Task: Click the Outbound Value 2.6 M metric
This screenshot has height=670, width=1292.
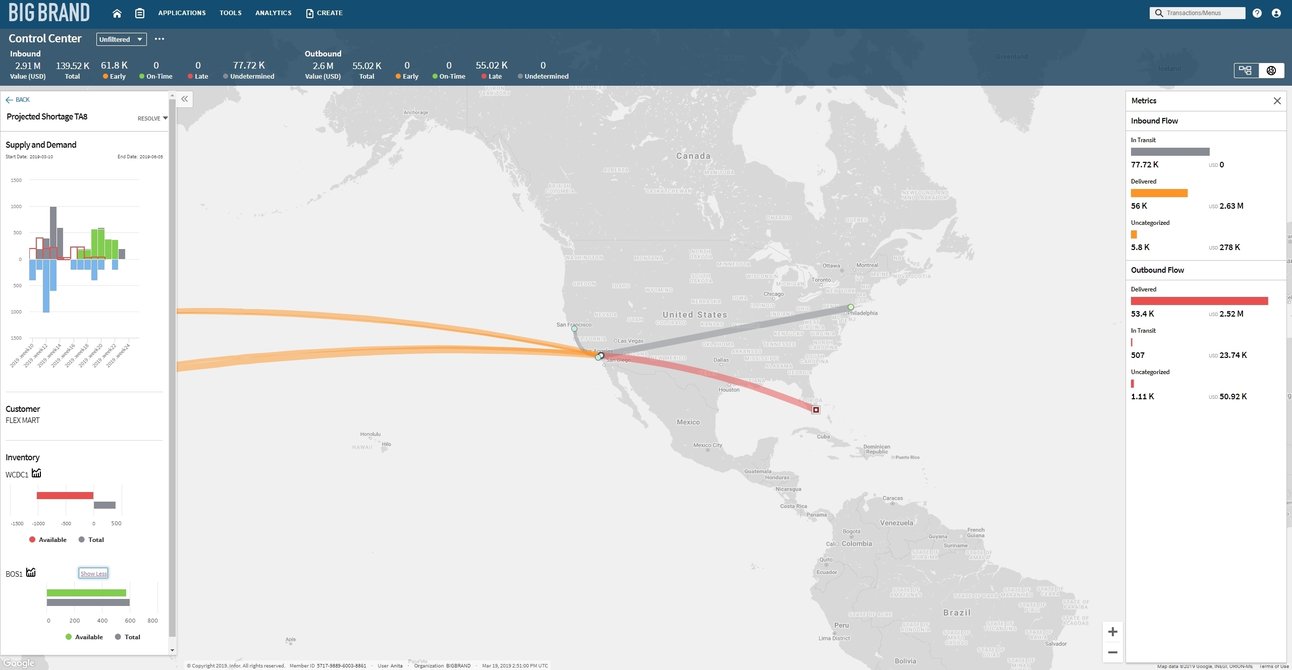Action: pyautogui.click(x=323, y=70)
